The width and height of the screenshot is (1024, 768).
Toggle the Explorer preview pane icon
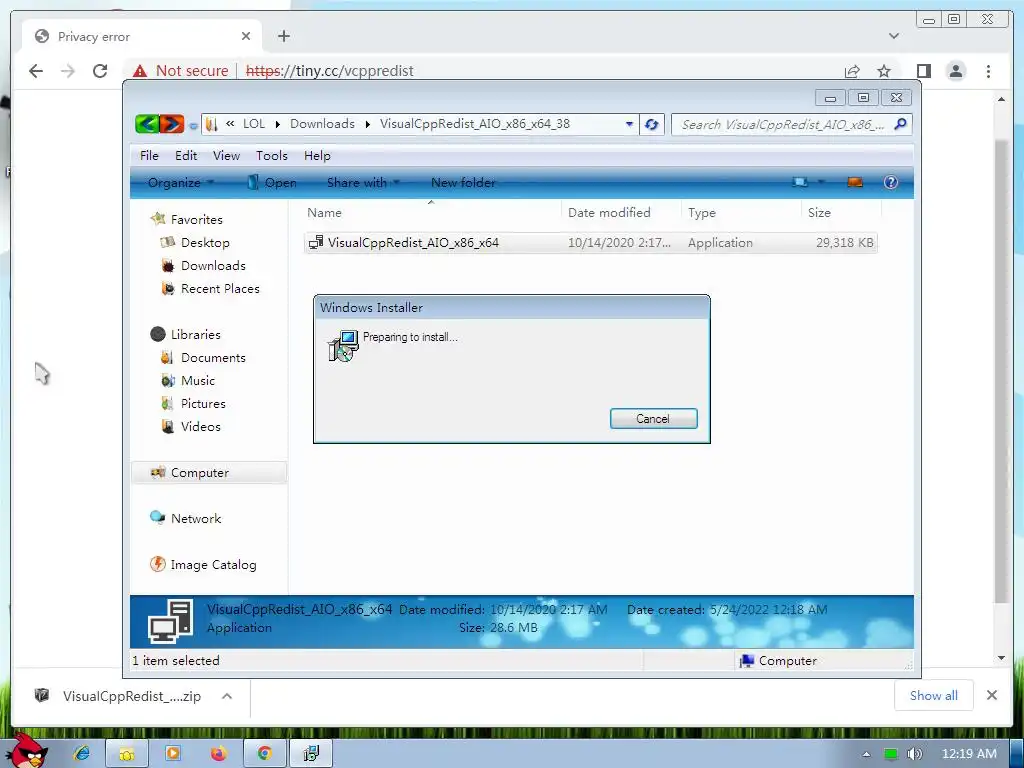pyautogui.click(x=855, y=182)
